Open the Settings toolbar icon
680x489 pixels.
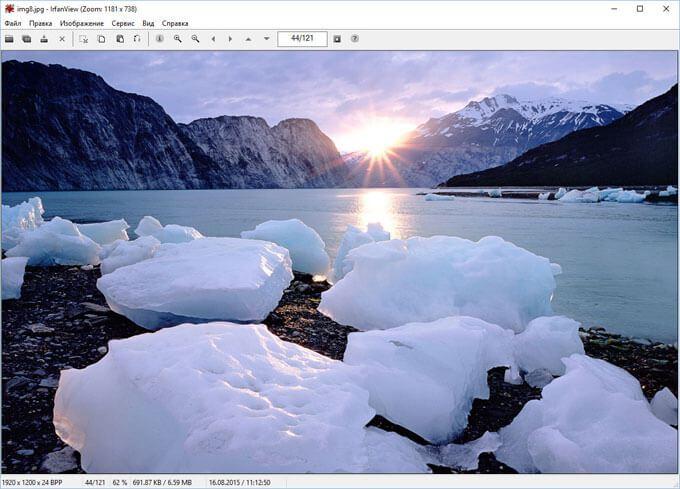coord(337,39)
